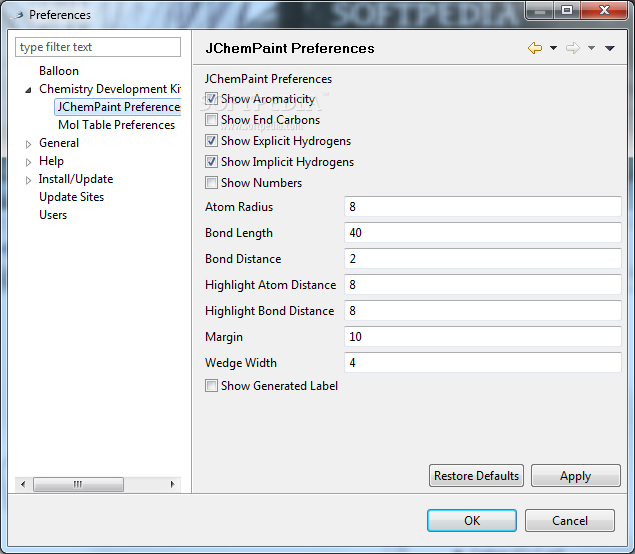The image size is (635, 554).
Task: Click the Highlight Atom Distance field
Action: tap(483, 285)
